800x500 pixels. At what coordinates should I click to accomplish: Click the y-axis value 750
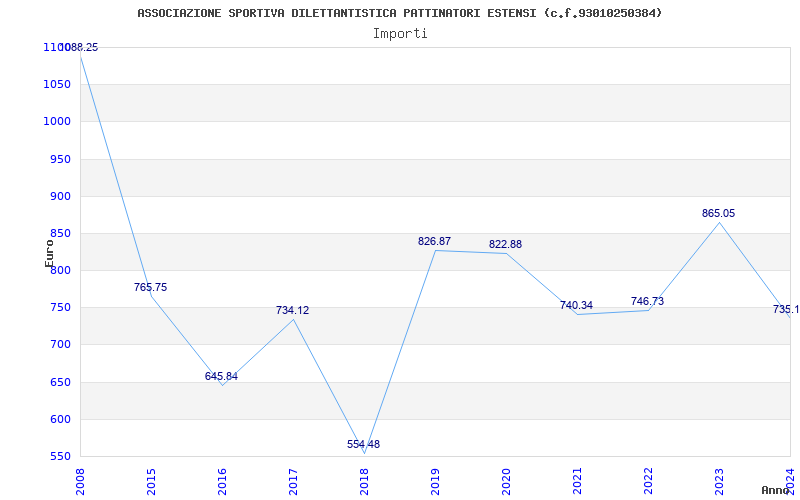(60, 308)
